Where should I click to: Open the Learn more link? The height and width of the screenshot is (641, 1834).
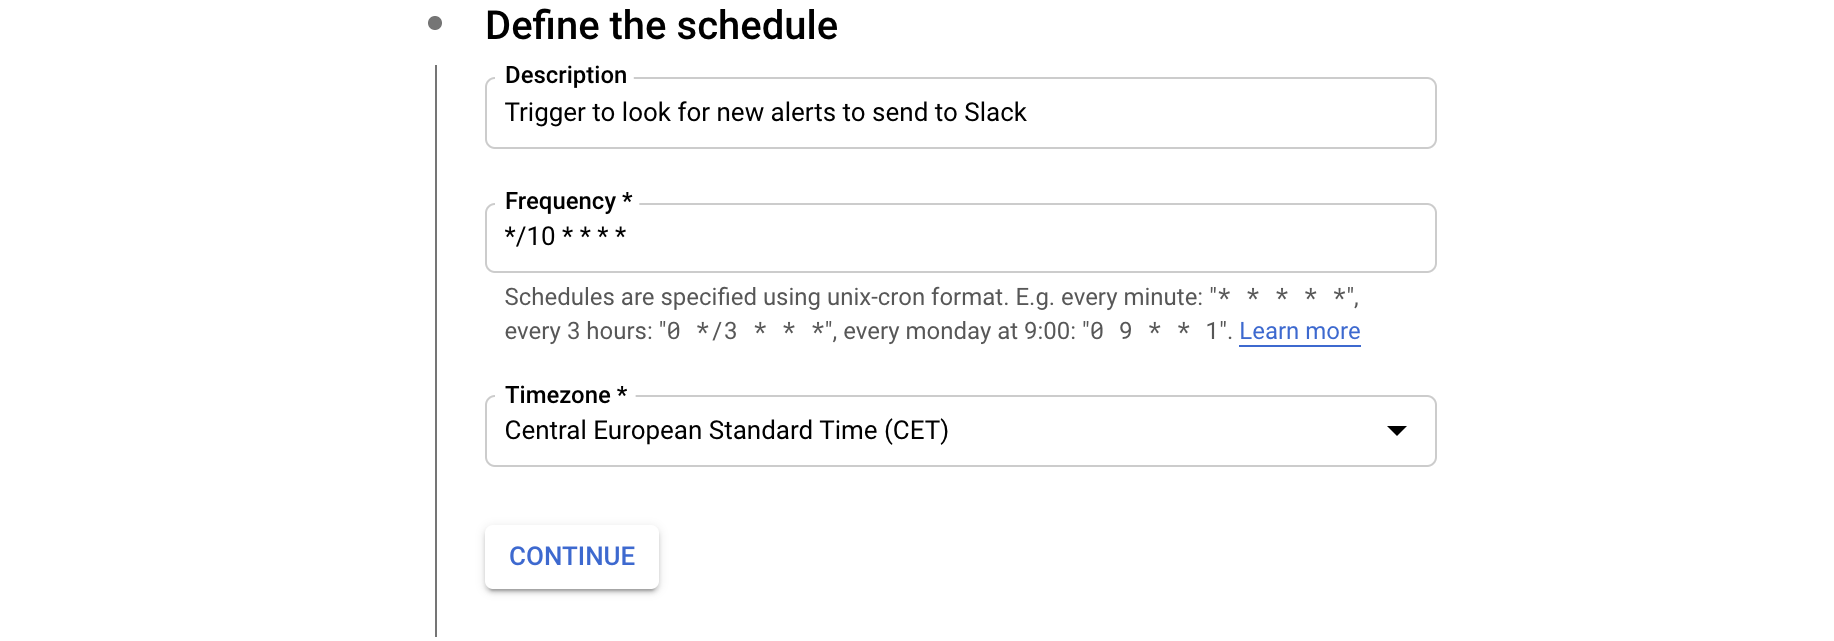1299,331
